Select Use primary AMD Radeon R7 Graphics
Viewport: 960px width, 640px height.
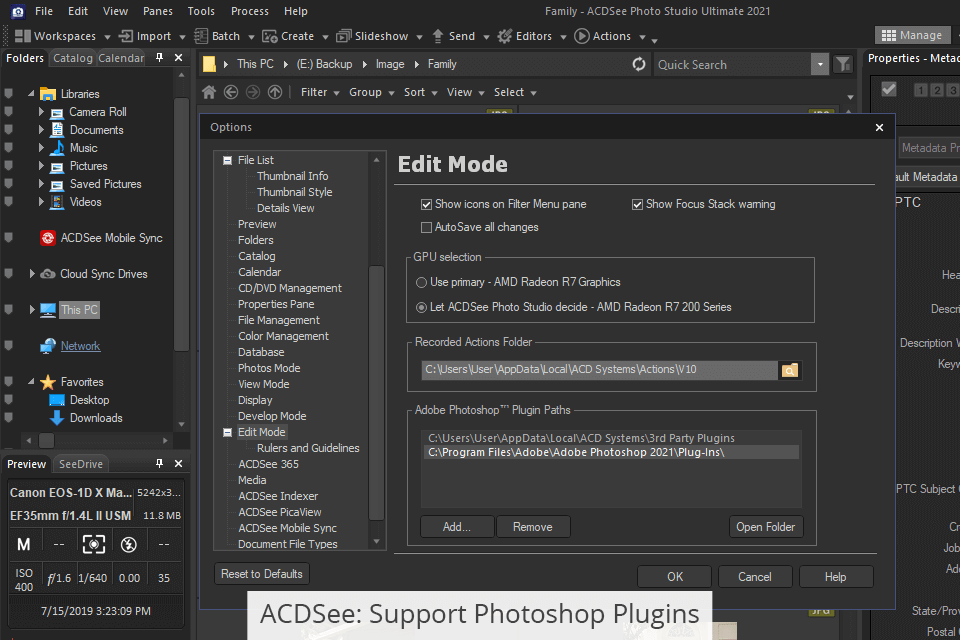pos(421,282)
